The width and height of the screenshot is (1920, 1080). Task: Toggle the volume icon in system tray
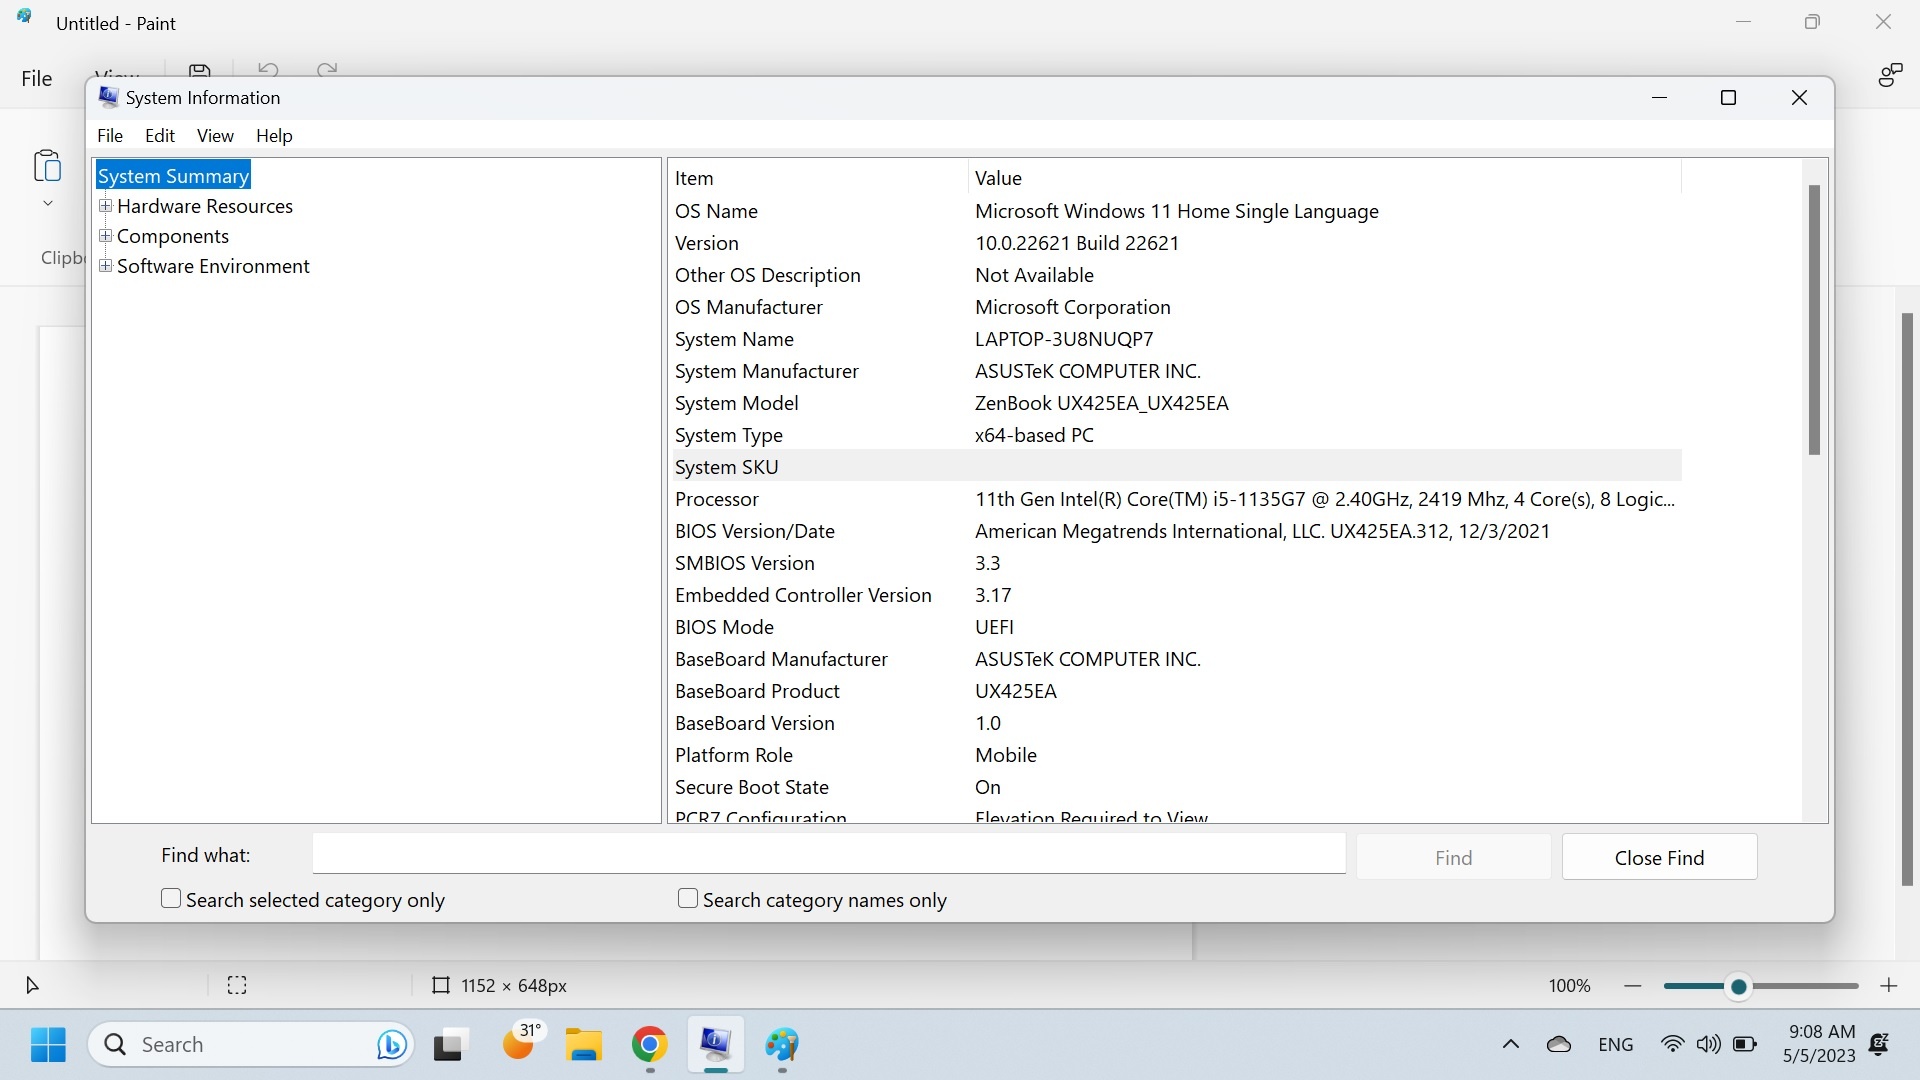[x=1709, y=1044]
